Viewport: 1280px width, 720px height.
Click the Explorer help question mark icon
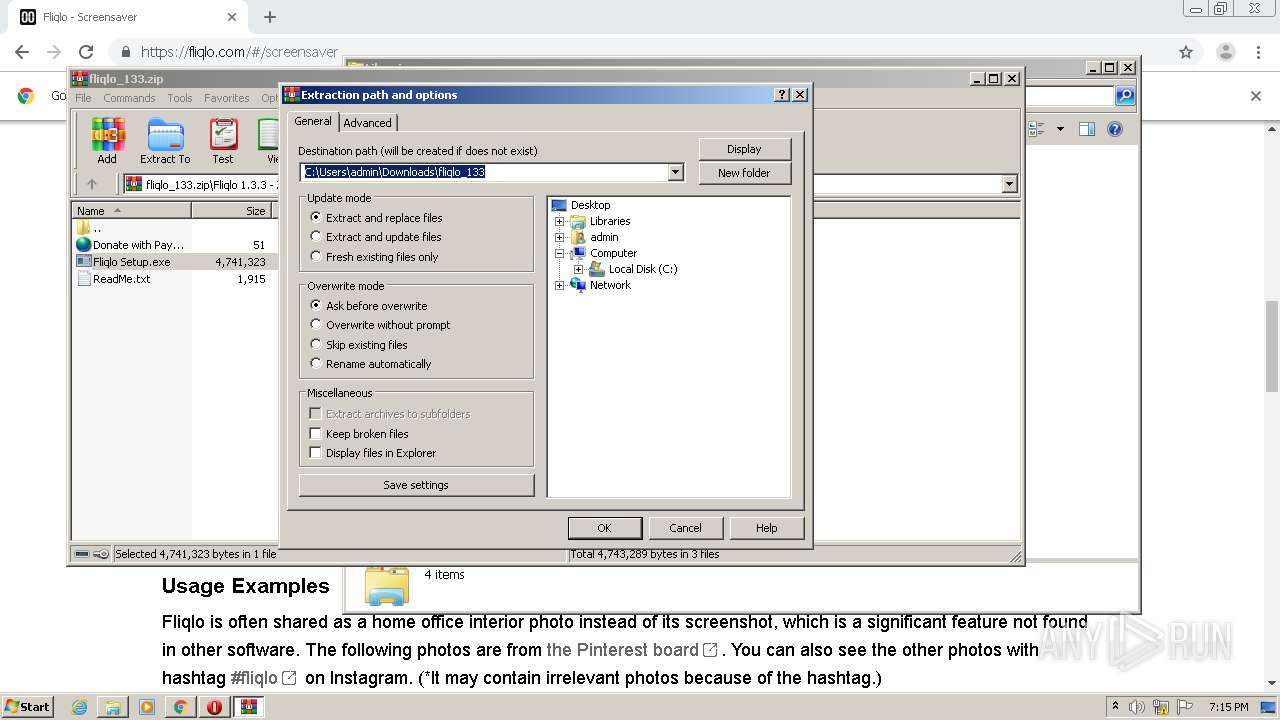pos(1115,129)
